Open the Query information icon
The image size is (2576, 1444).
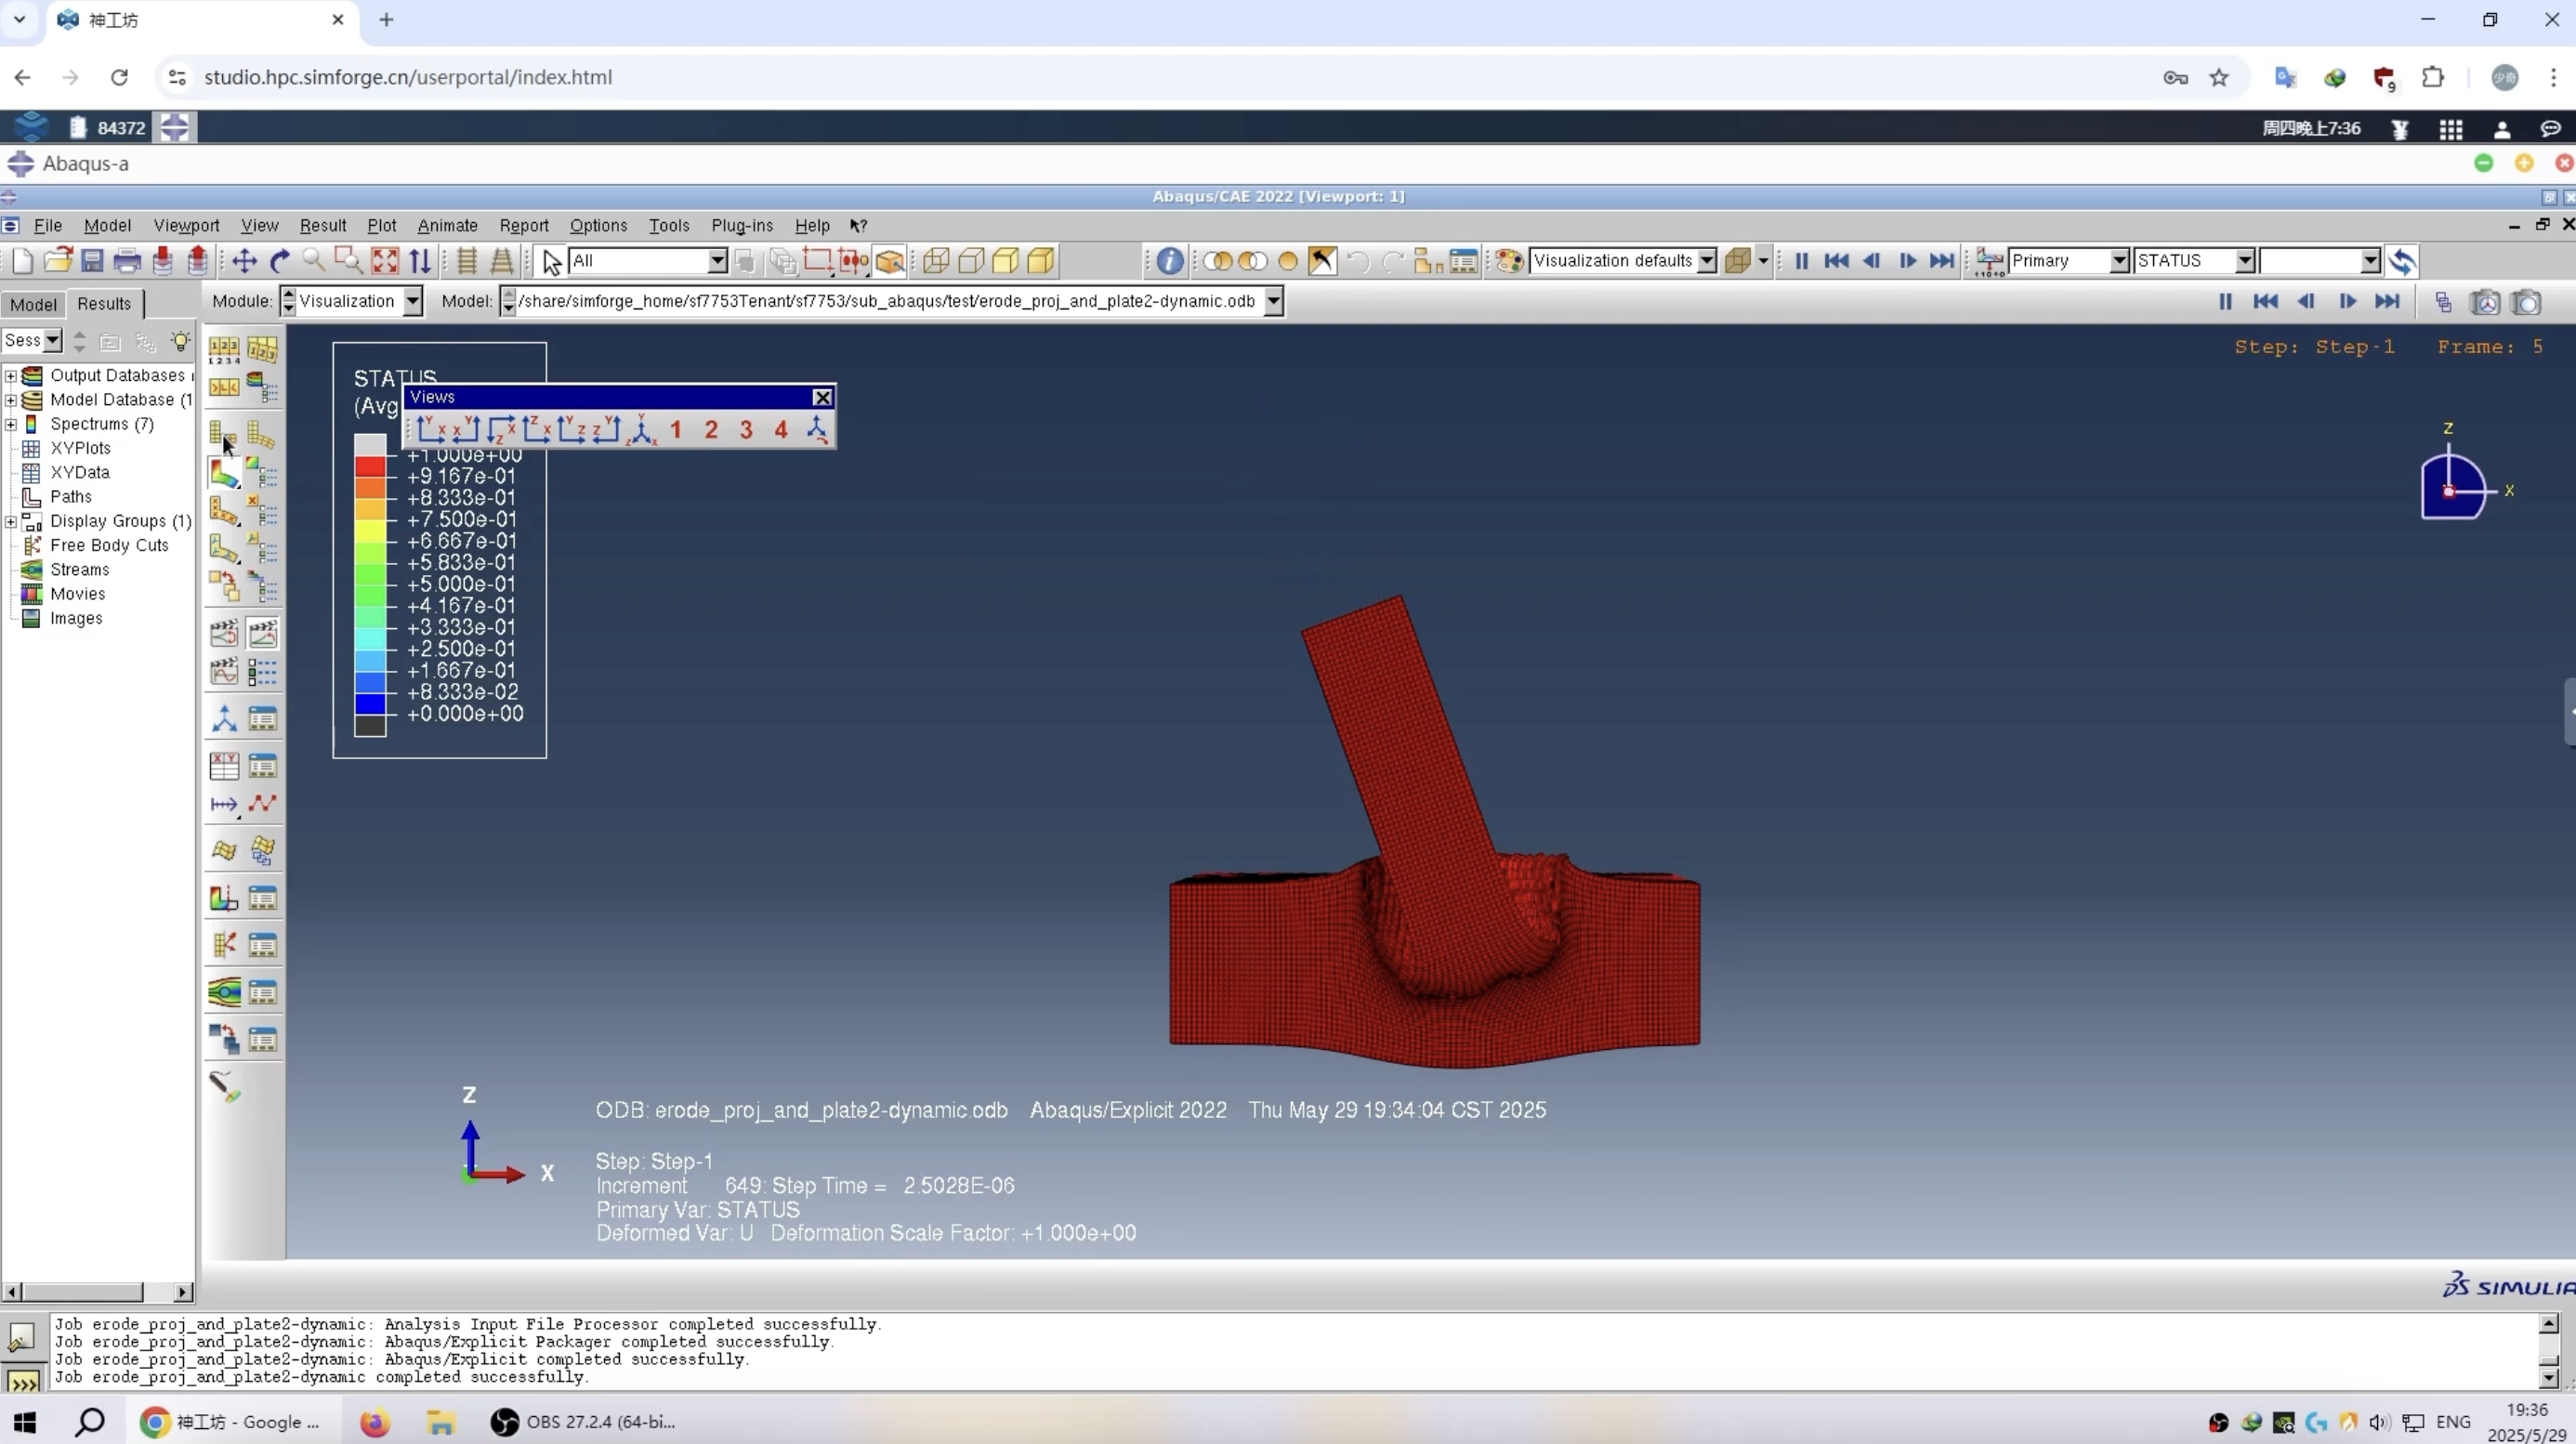click(1169, 261)
